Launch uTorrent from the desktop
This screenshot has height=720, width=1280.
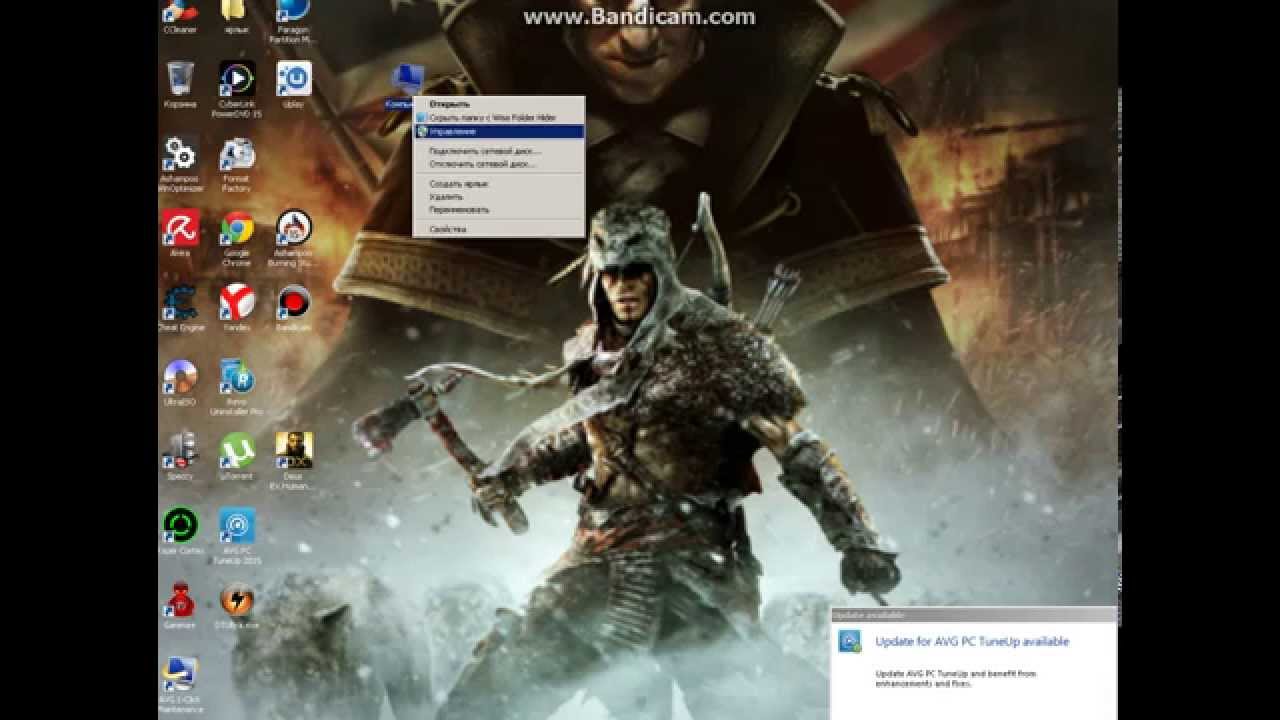(x=237, y=455)
